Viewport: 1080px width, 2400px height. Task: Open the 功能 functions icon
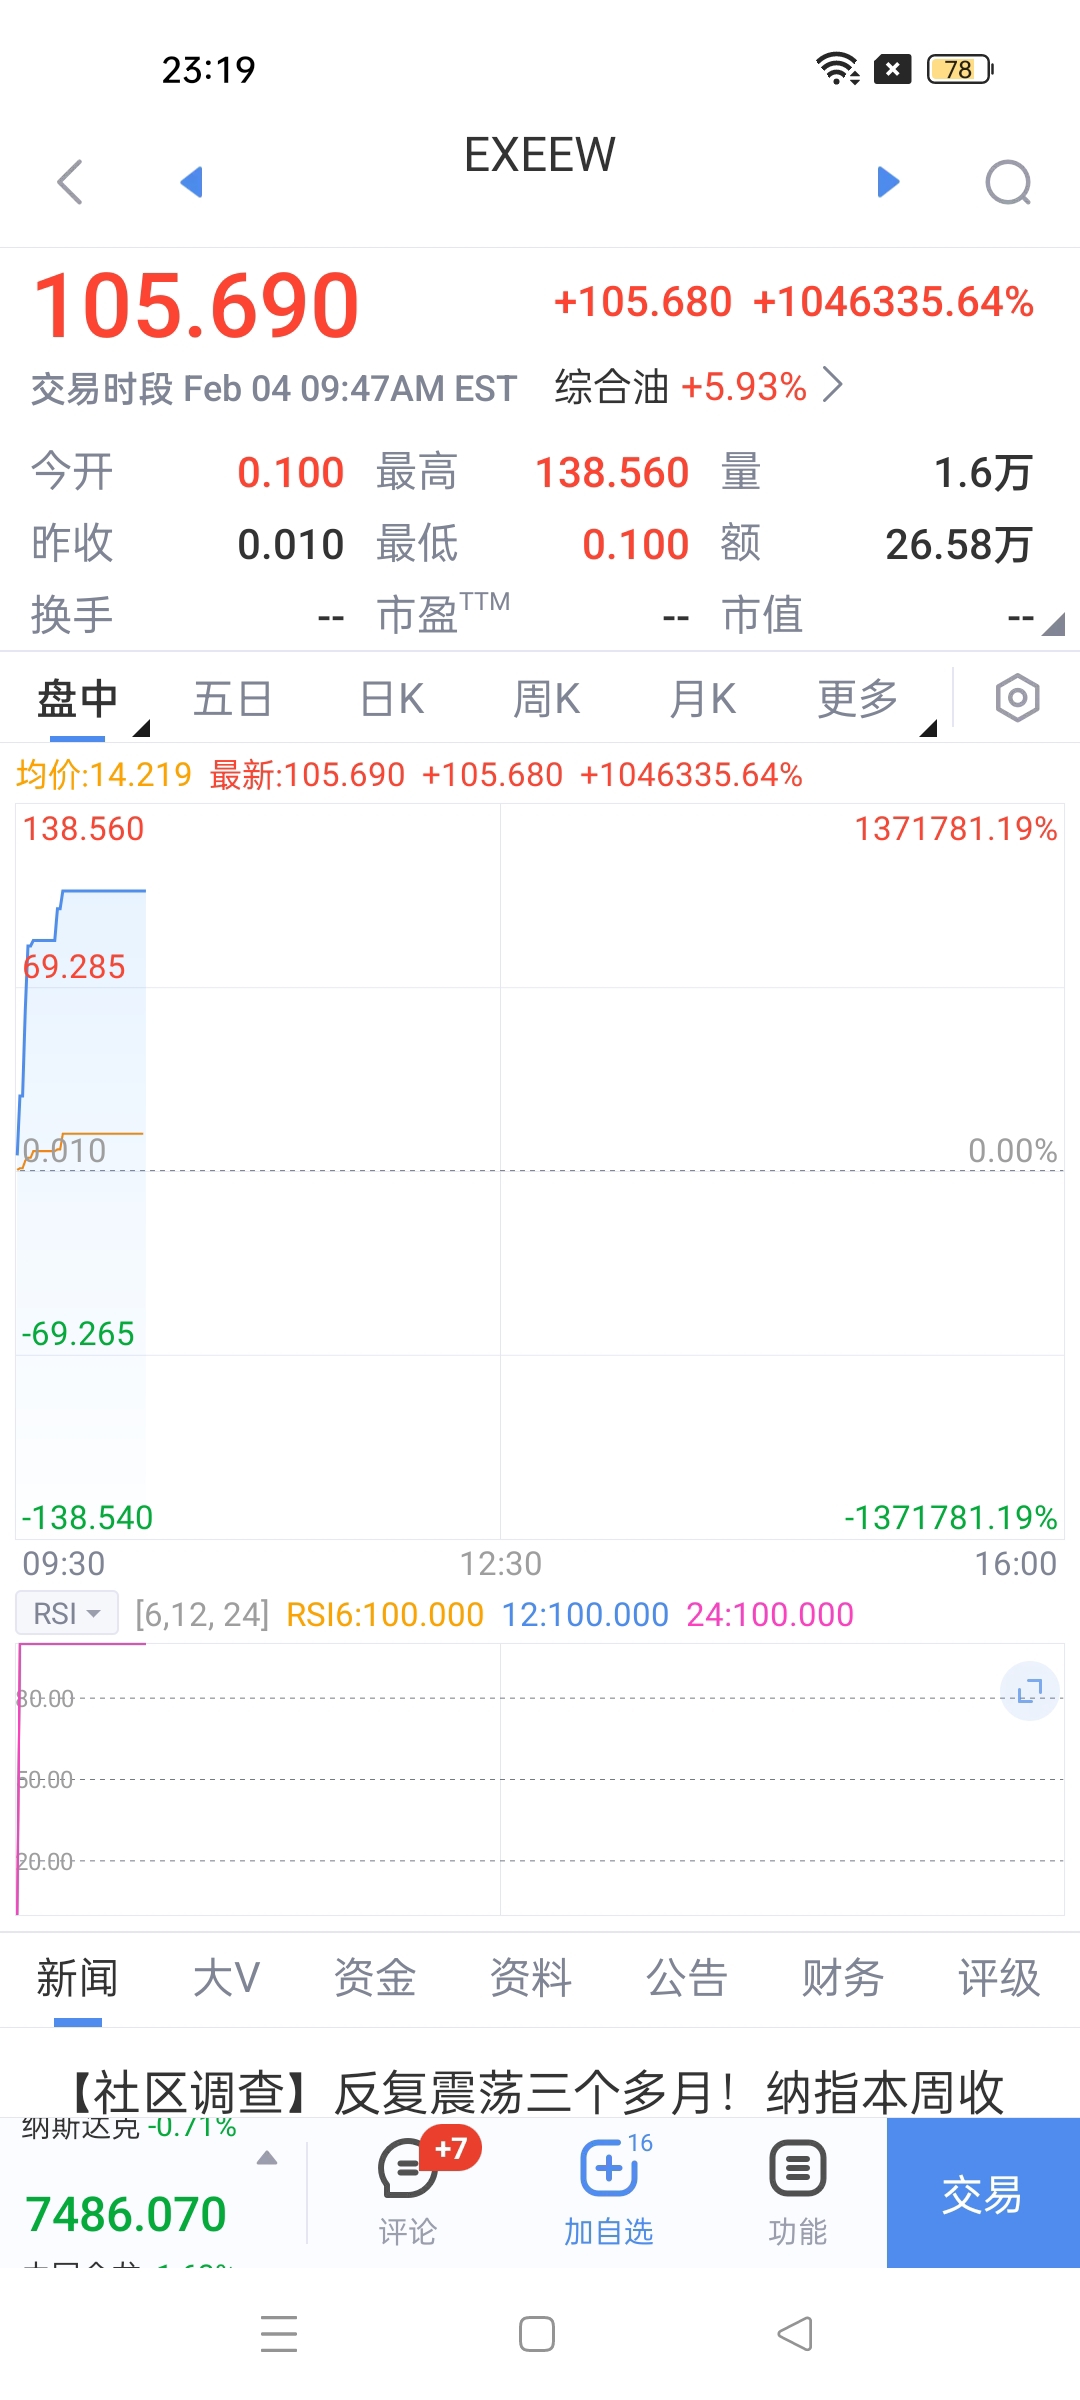pyautogui.click(x=797, y=2192)
